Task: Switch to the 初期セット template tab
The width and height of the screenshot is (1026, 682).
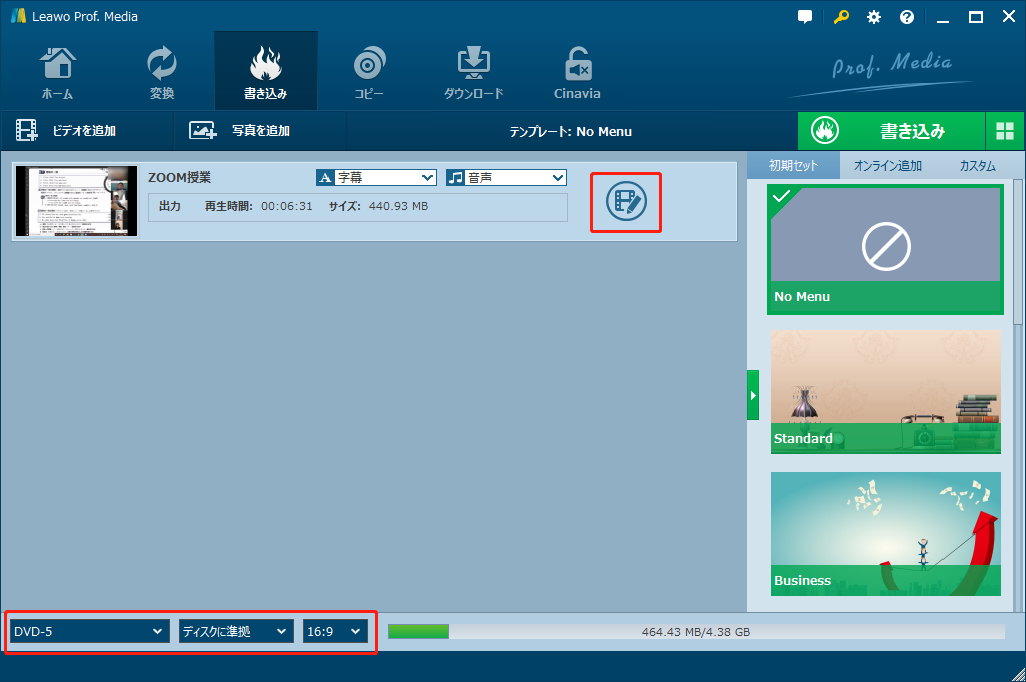Action: pyautogui.click(x=793, y=166)
